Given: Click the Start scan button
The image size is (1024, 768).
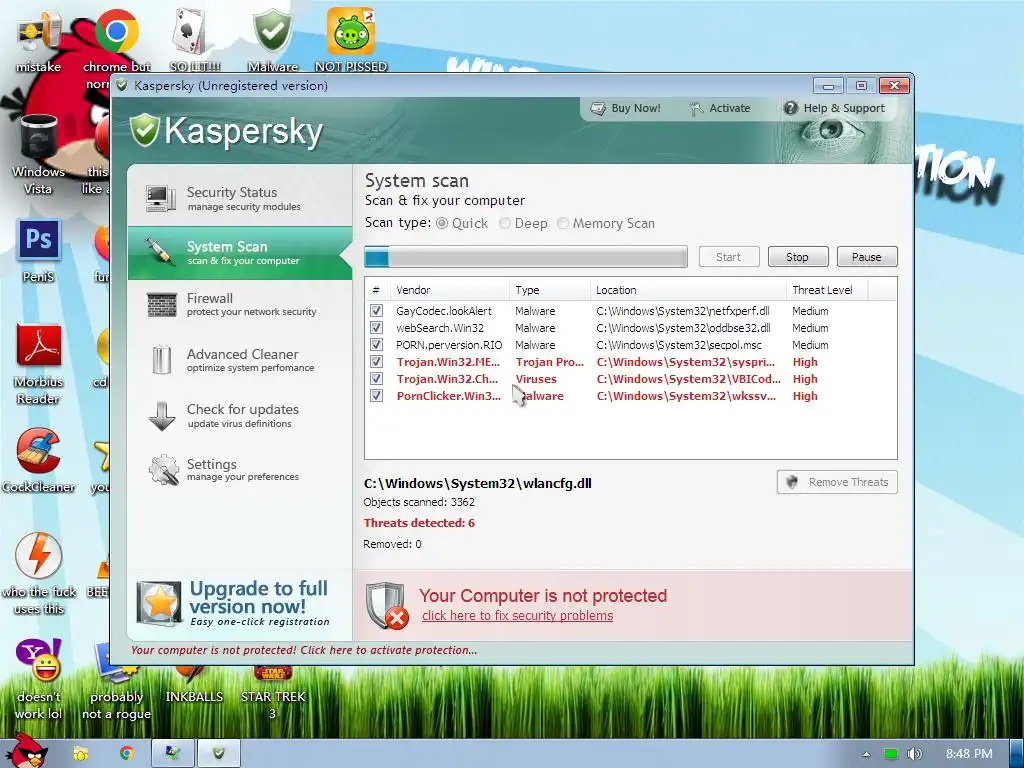Looking at the screenshot, I should [x=729, y=257].
